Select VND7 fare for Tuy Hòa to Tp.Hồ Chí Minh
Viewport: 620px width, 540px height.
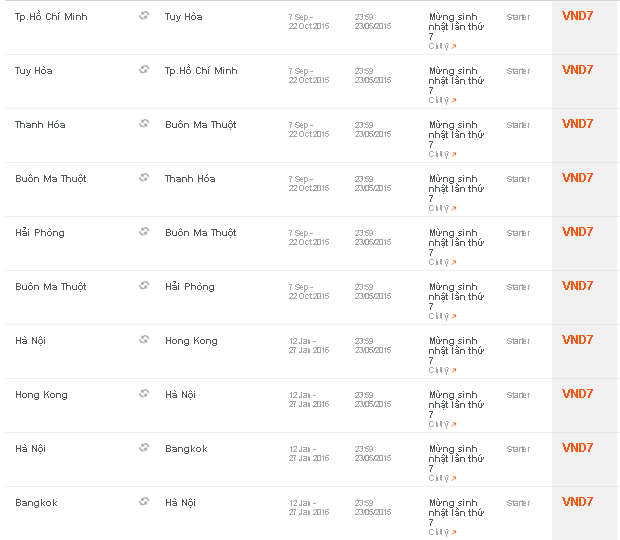click(x=577, y=70)
